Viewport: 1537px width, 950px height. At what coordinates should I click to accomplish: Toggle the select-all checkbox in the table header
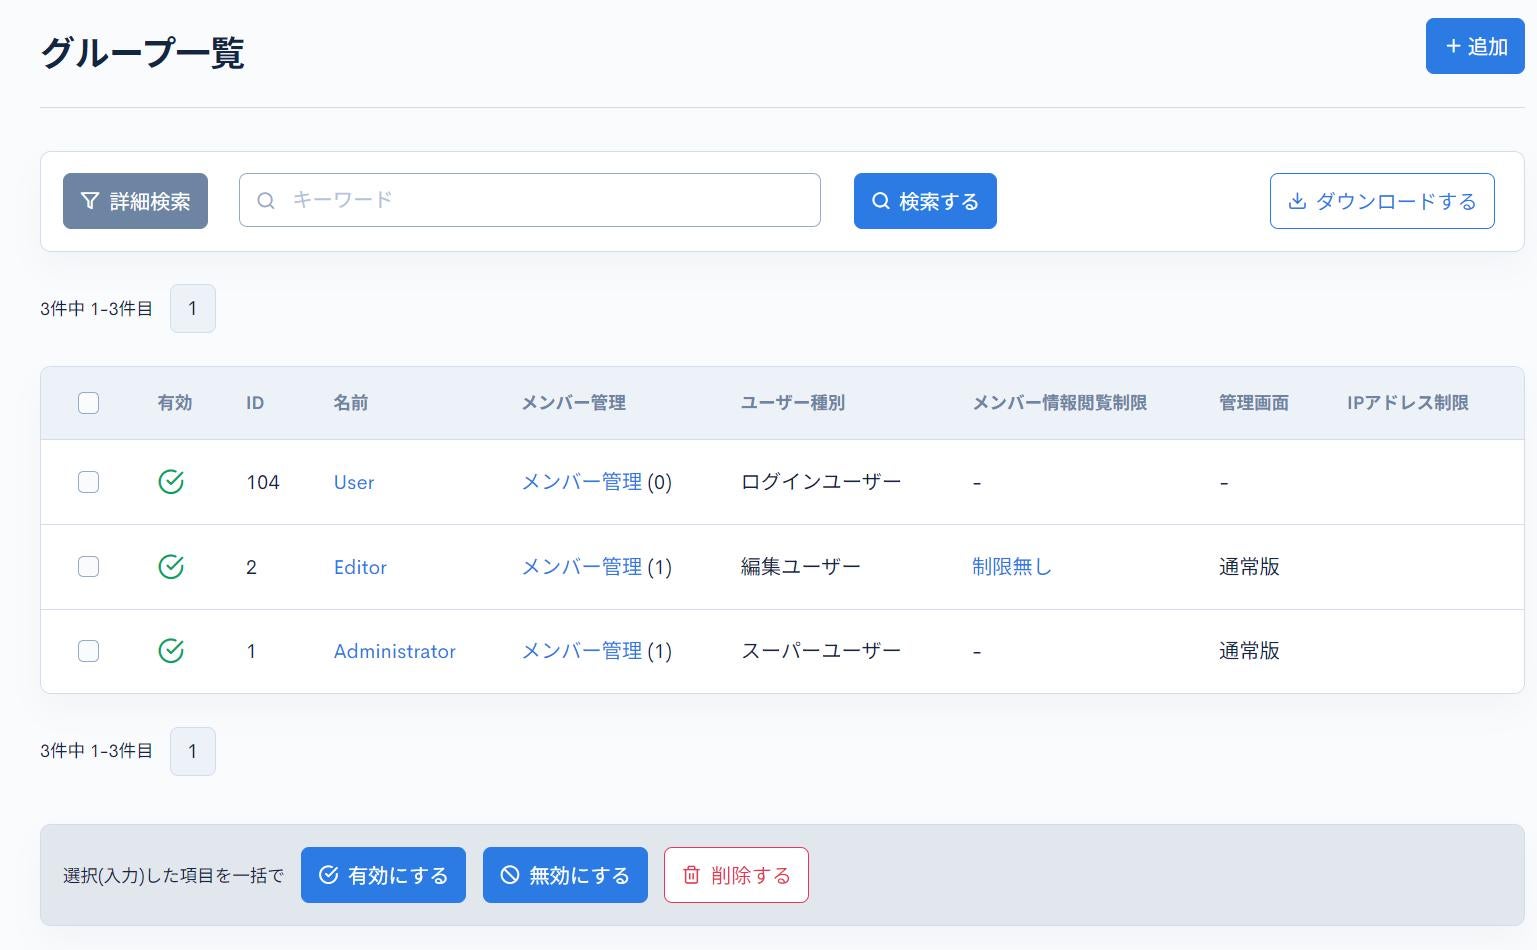click(88, 402)
